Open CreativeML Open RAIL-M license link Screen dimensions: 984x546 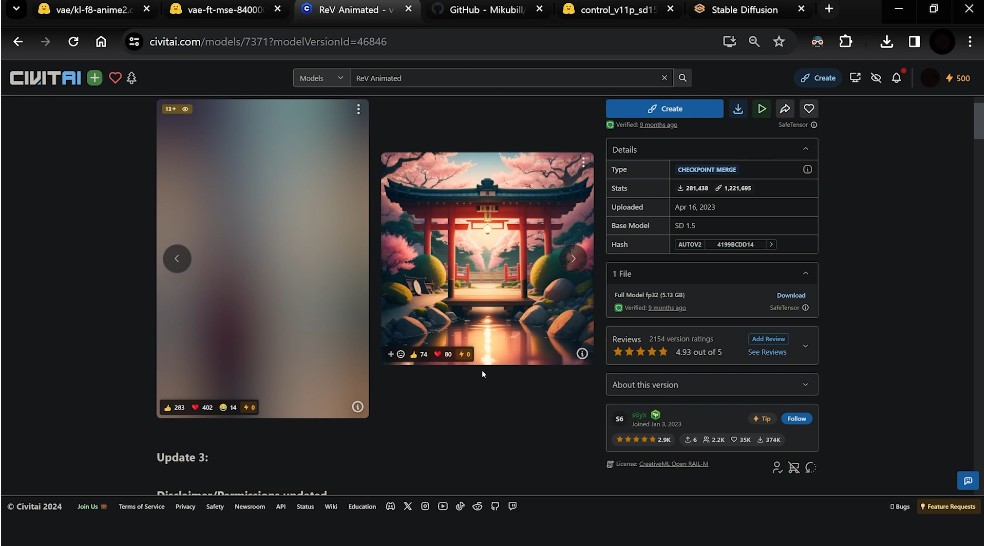pyautogui.click(x=673, y=464)
